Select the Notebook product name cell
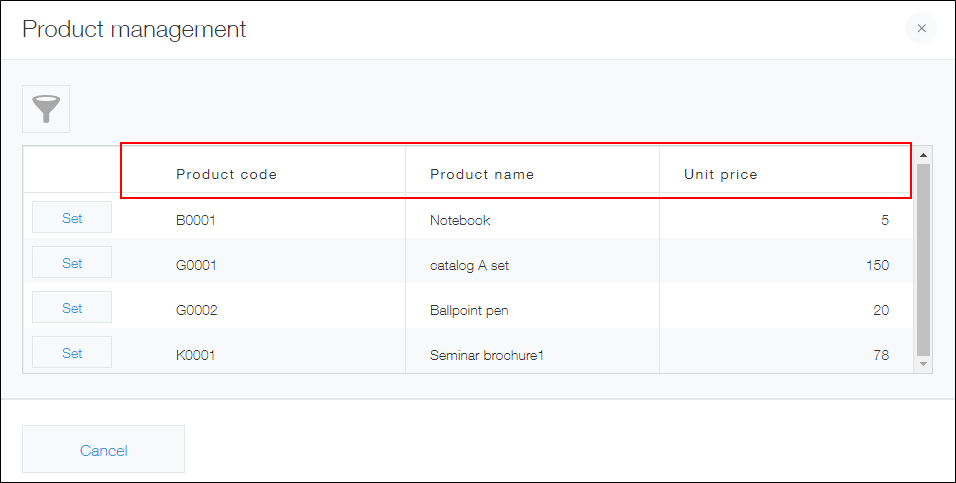 pos(460,220)
